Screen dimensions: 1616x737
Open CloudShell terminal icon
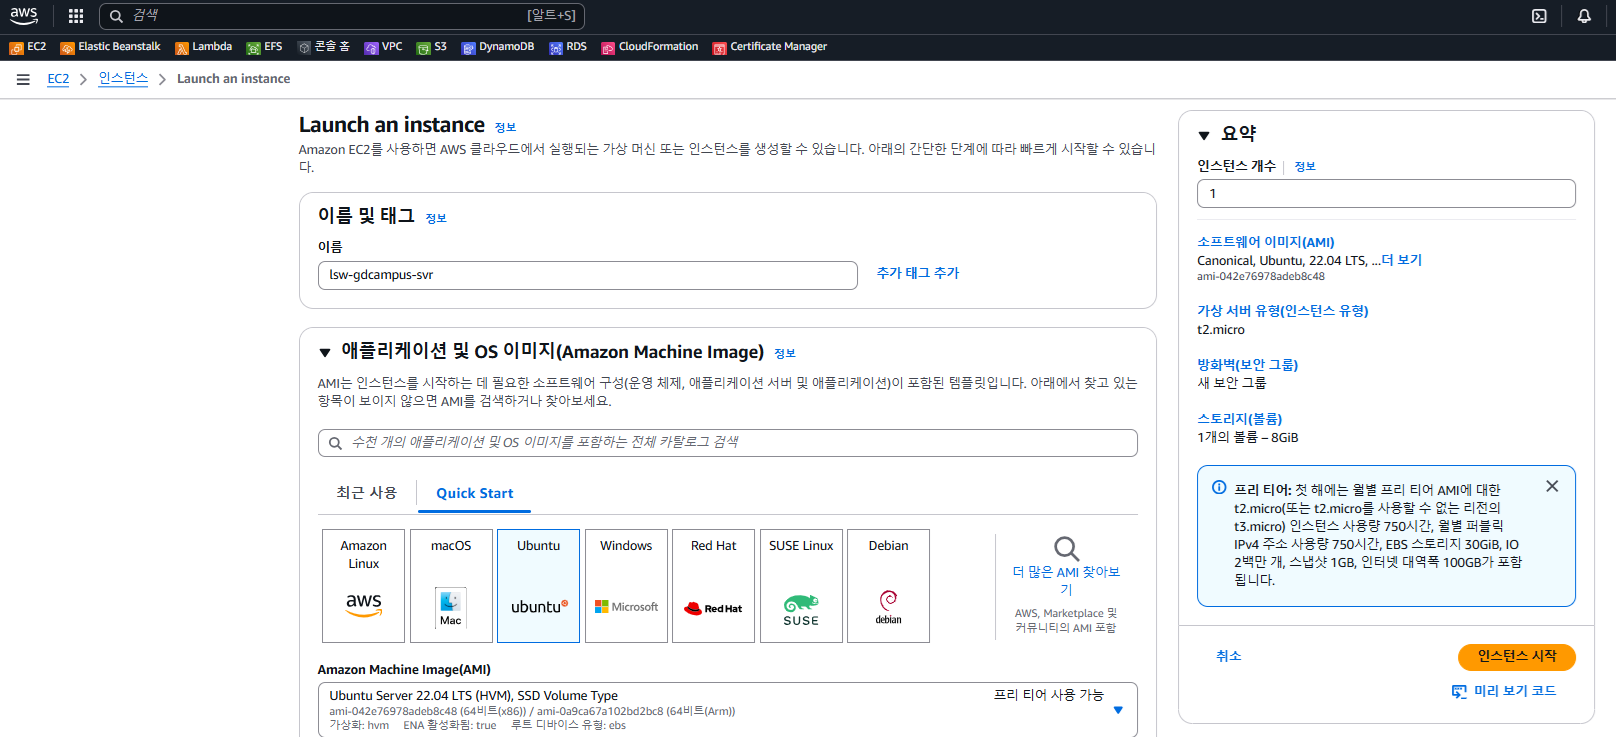[1539, 16]
